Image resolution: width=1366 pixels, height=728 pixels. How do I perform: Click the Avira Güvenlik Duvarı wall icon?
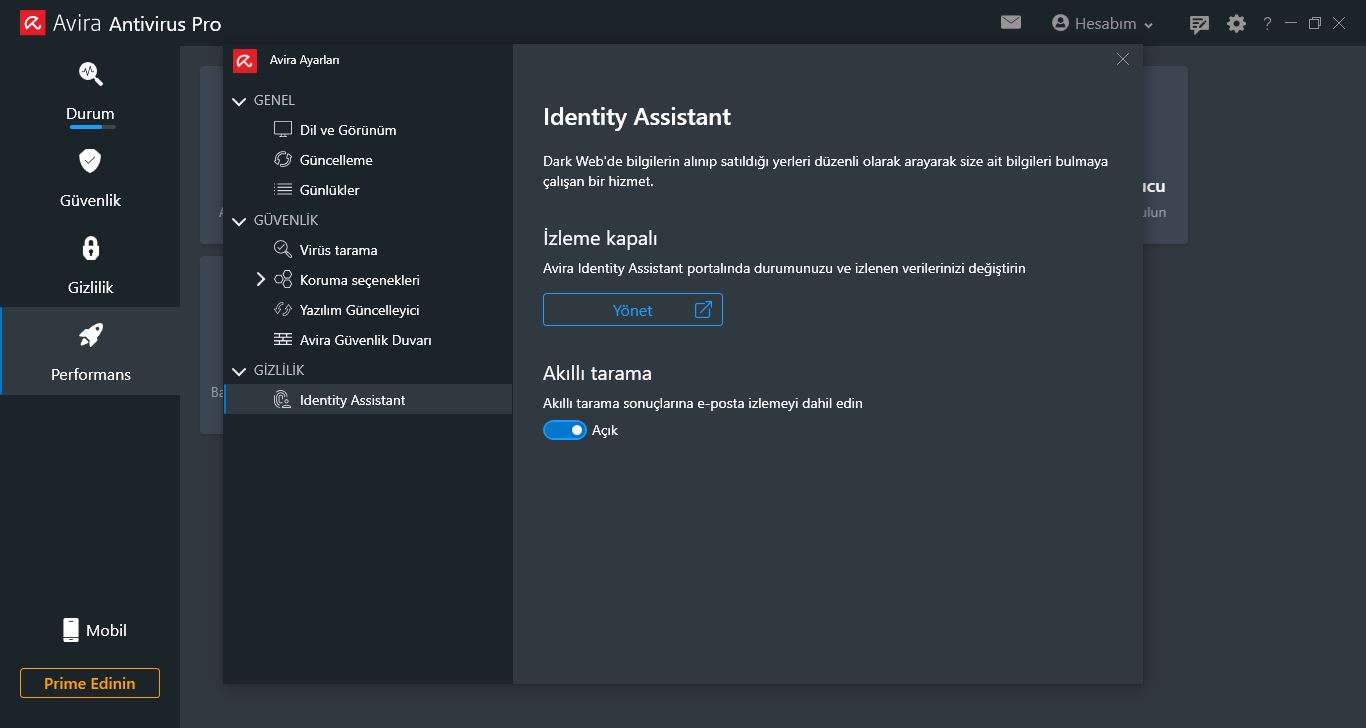point(283,340)
